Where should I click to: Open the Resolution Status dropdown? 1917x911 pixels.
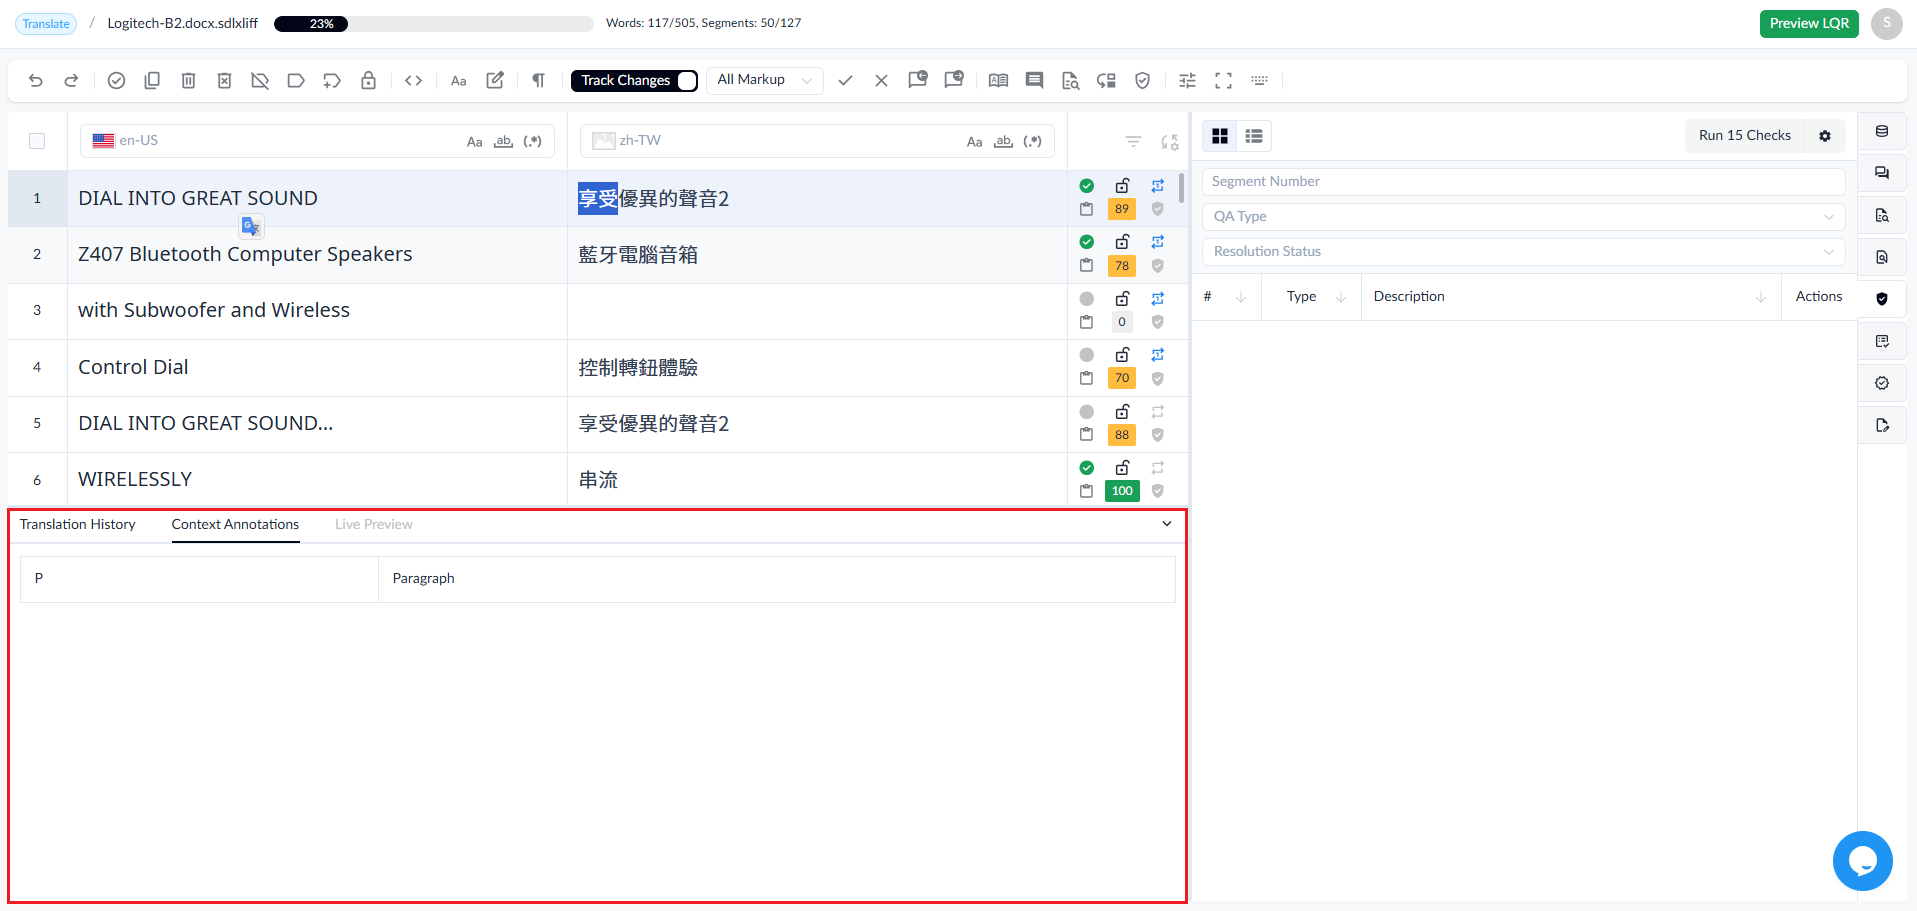pyautogui.click(x=1523, y=252)
